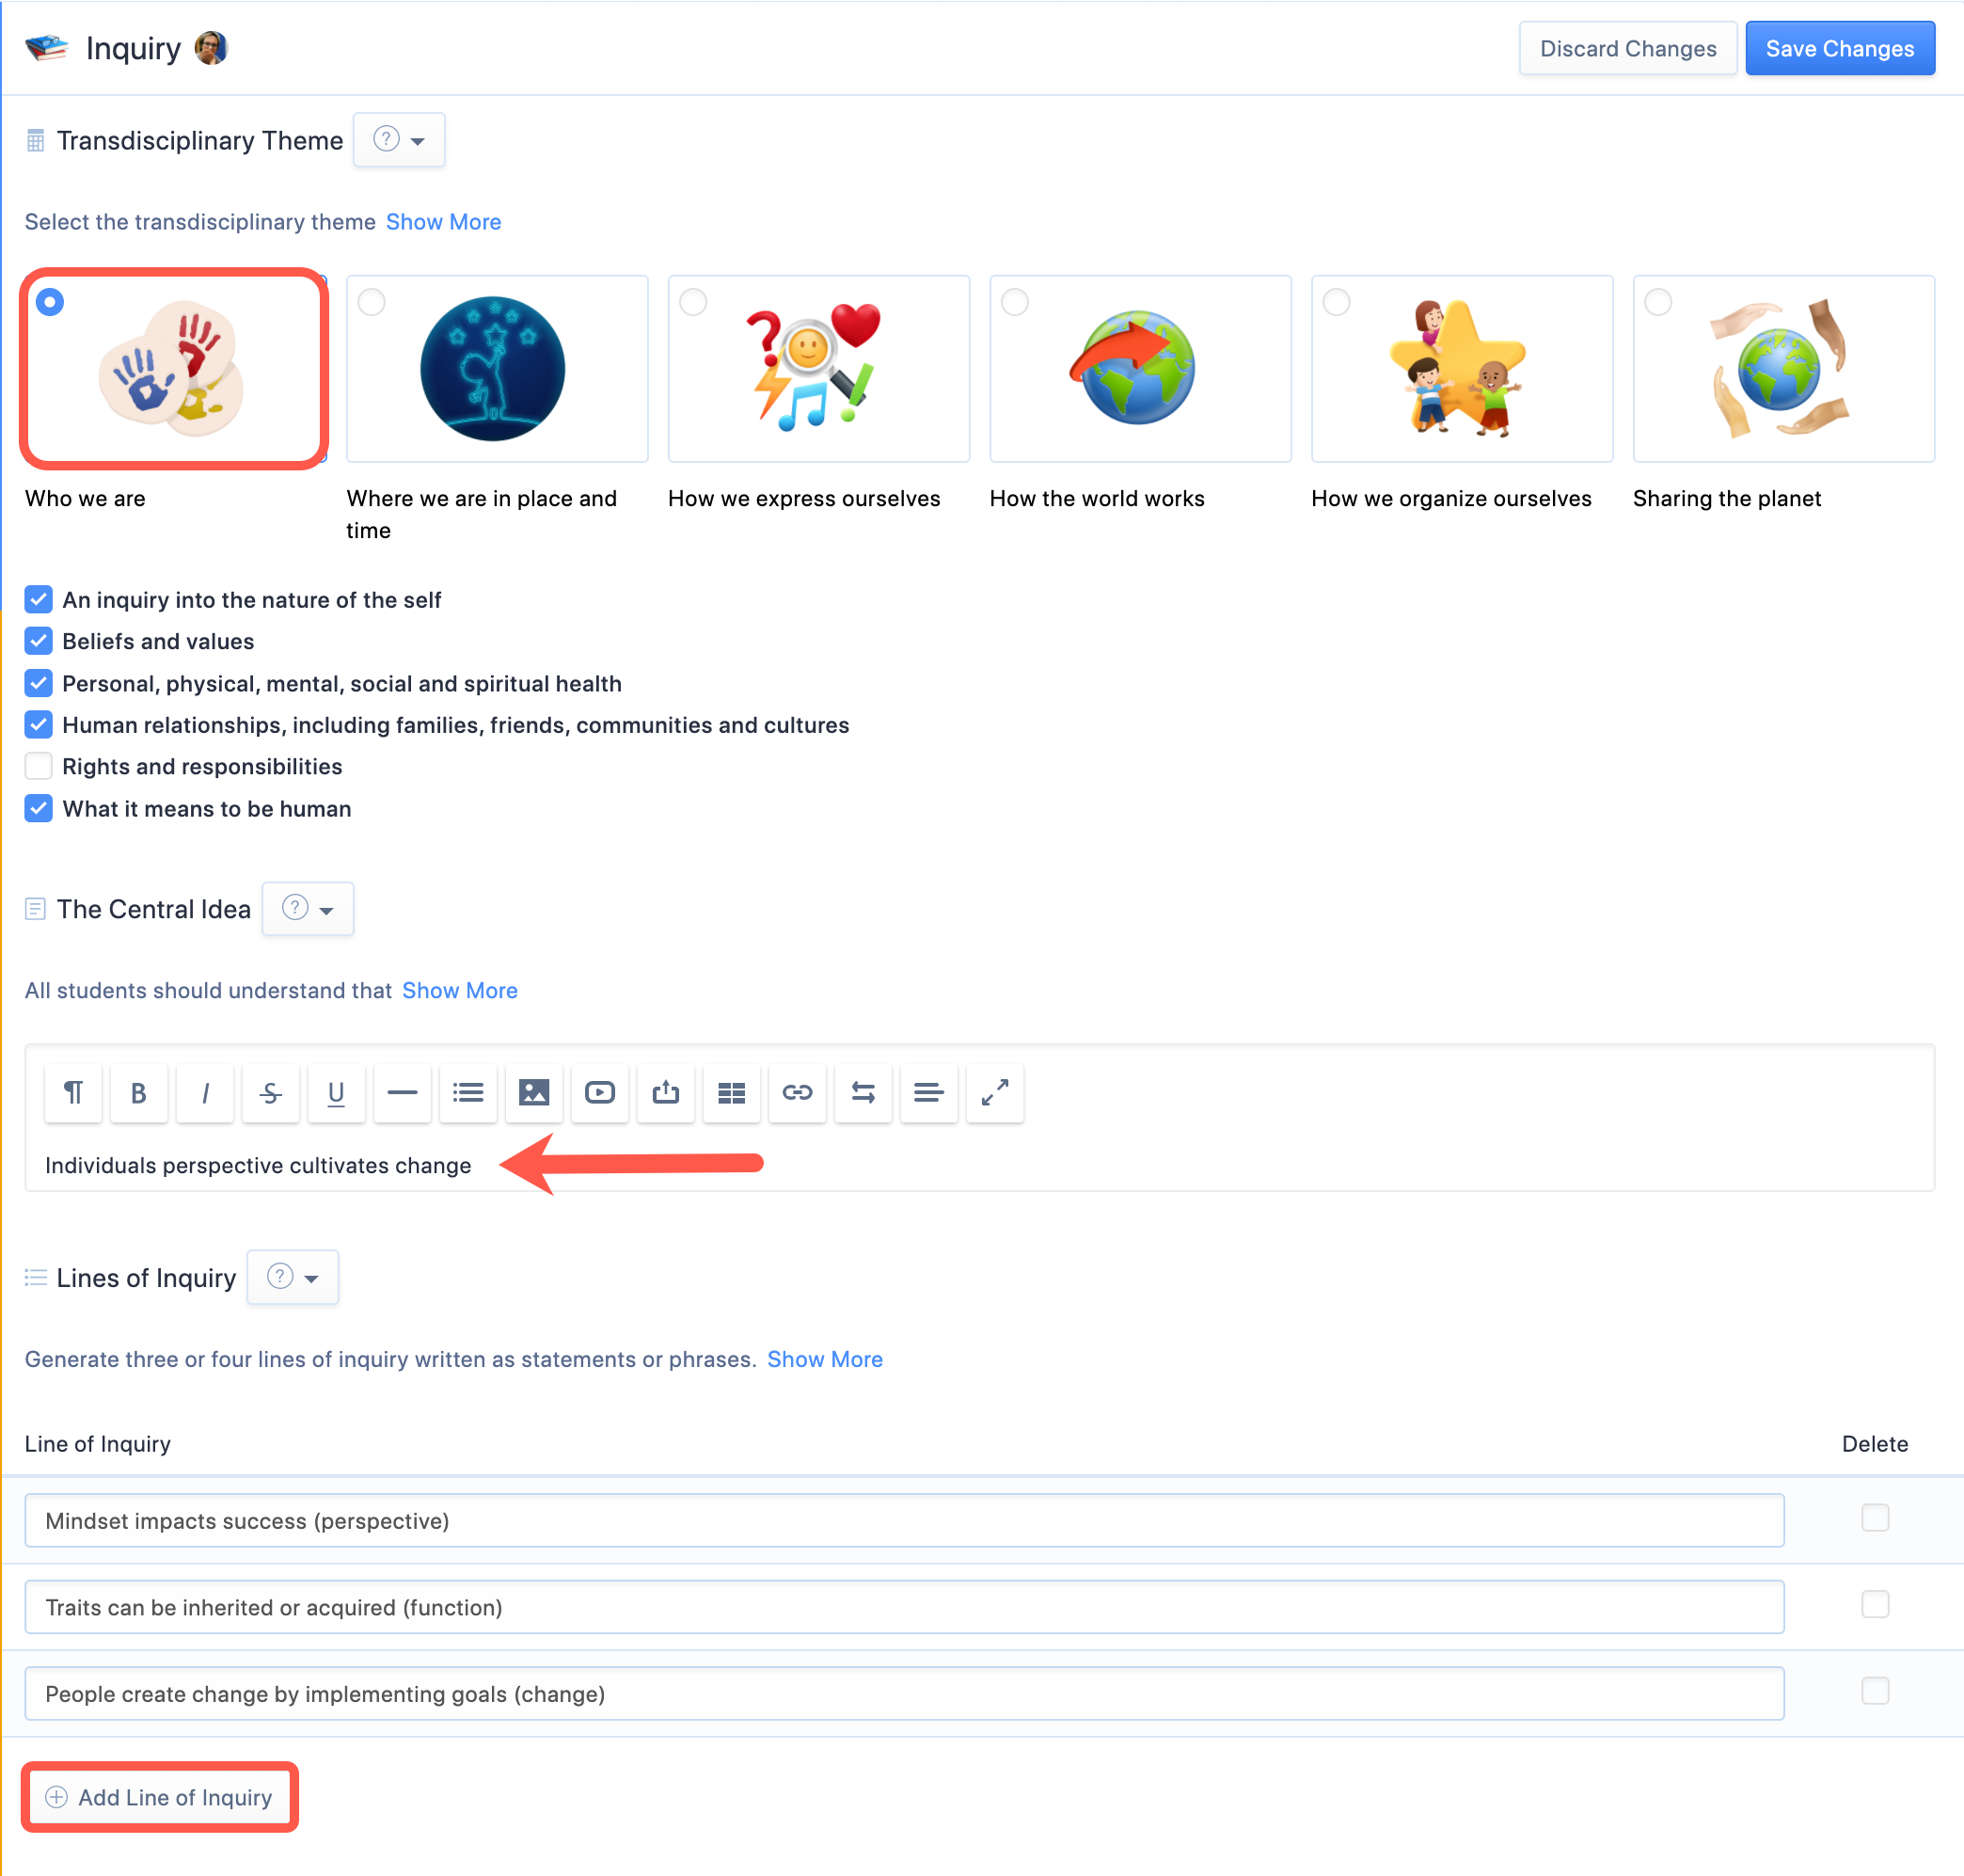Uncheck Beliefs and values
The height and width of the screenshot is (1876, 1964).
pos(38,641)
